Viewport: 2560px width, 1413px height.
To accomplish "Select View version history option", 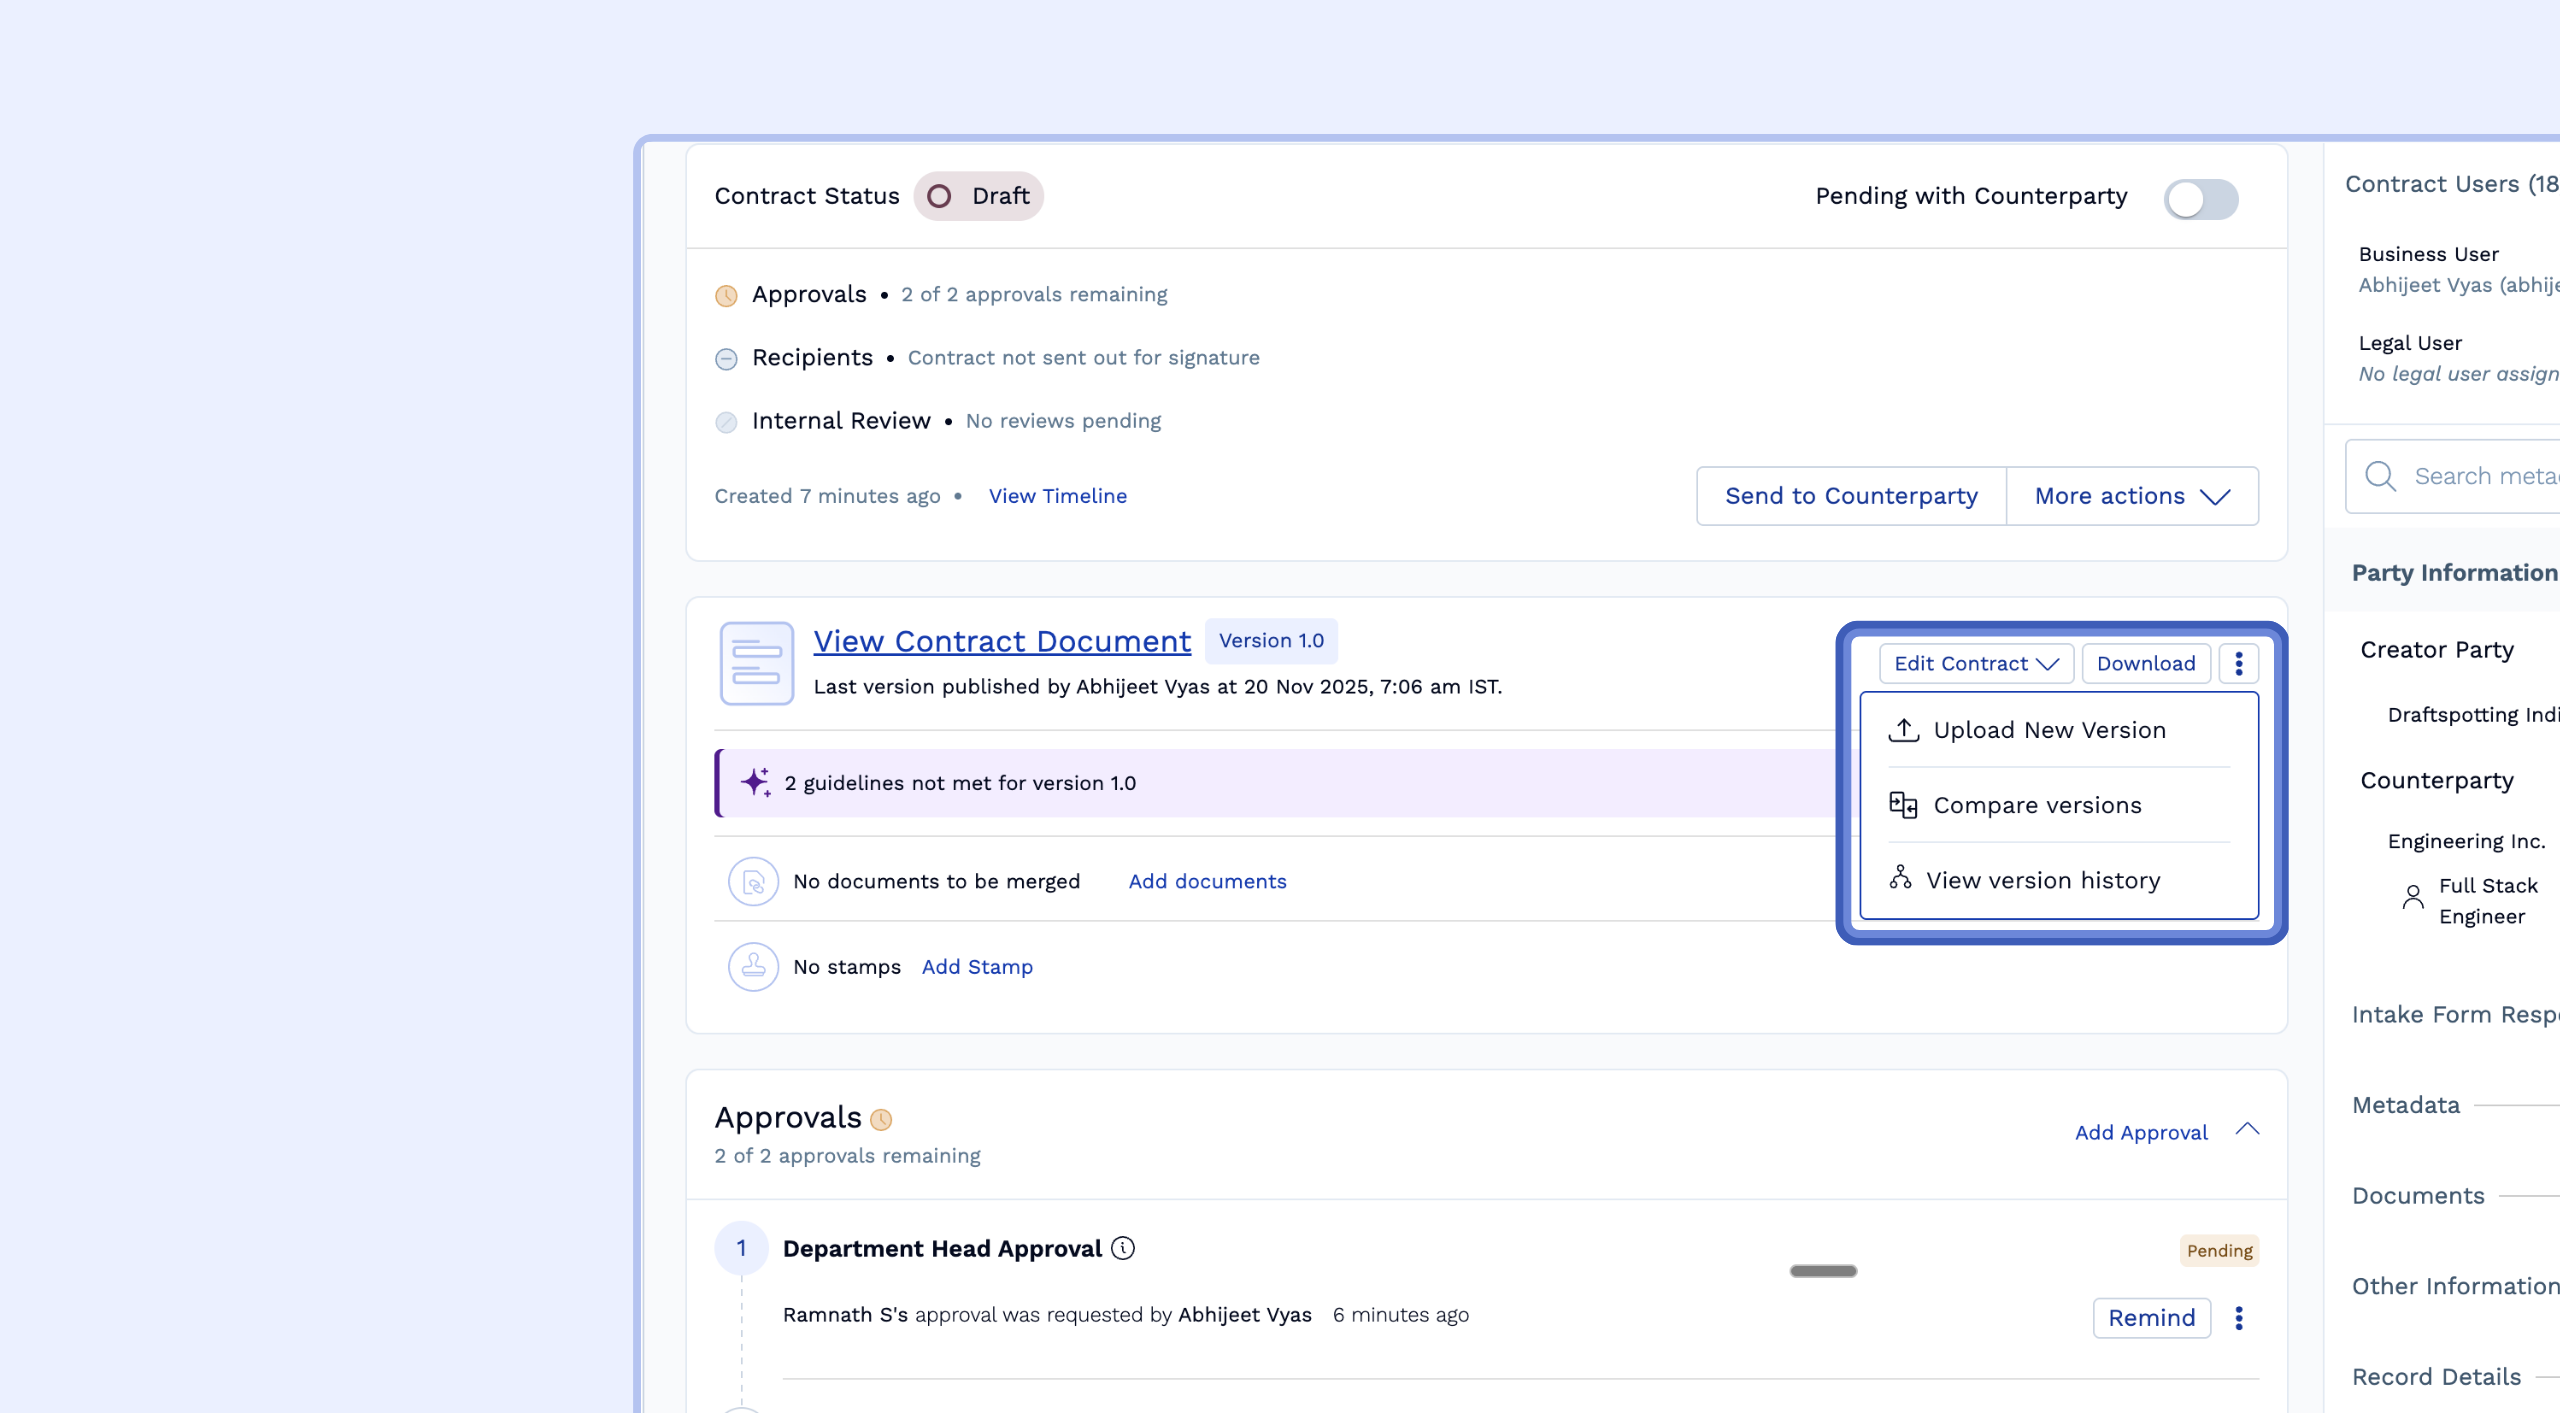I will tap(2042, 880).
